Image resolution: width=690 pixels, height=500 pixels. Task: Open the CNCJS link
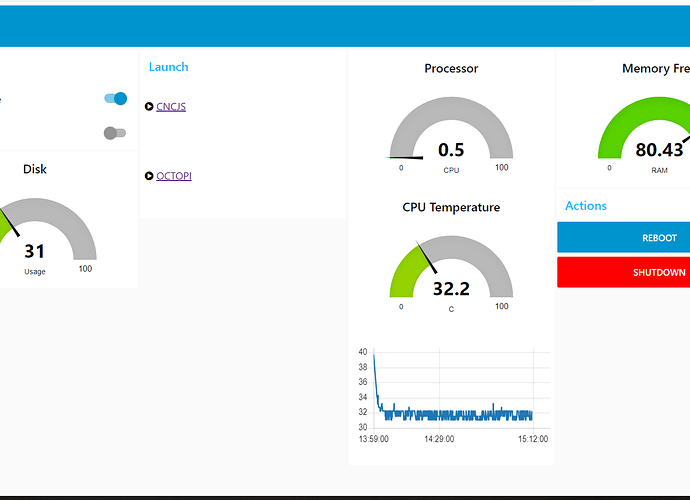pos(171,106)
